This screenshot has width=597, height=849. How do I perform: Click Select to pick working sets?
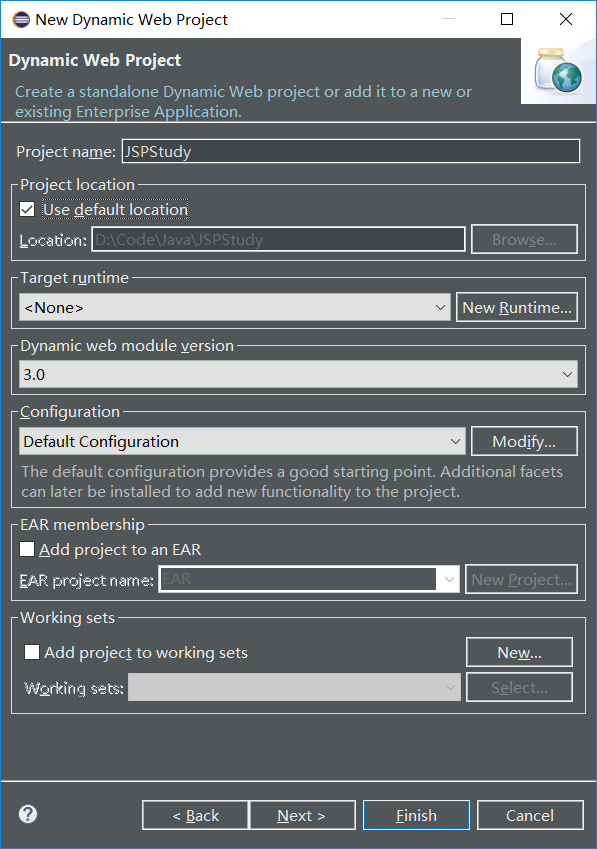(x=519, y=687)
